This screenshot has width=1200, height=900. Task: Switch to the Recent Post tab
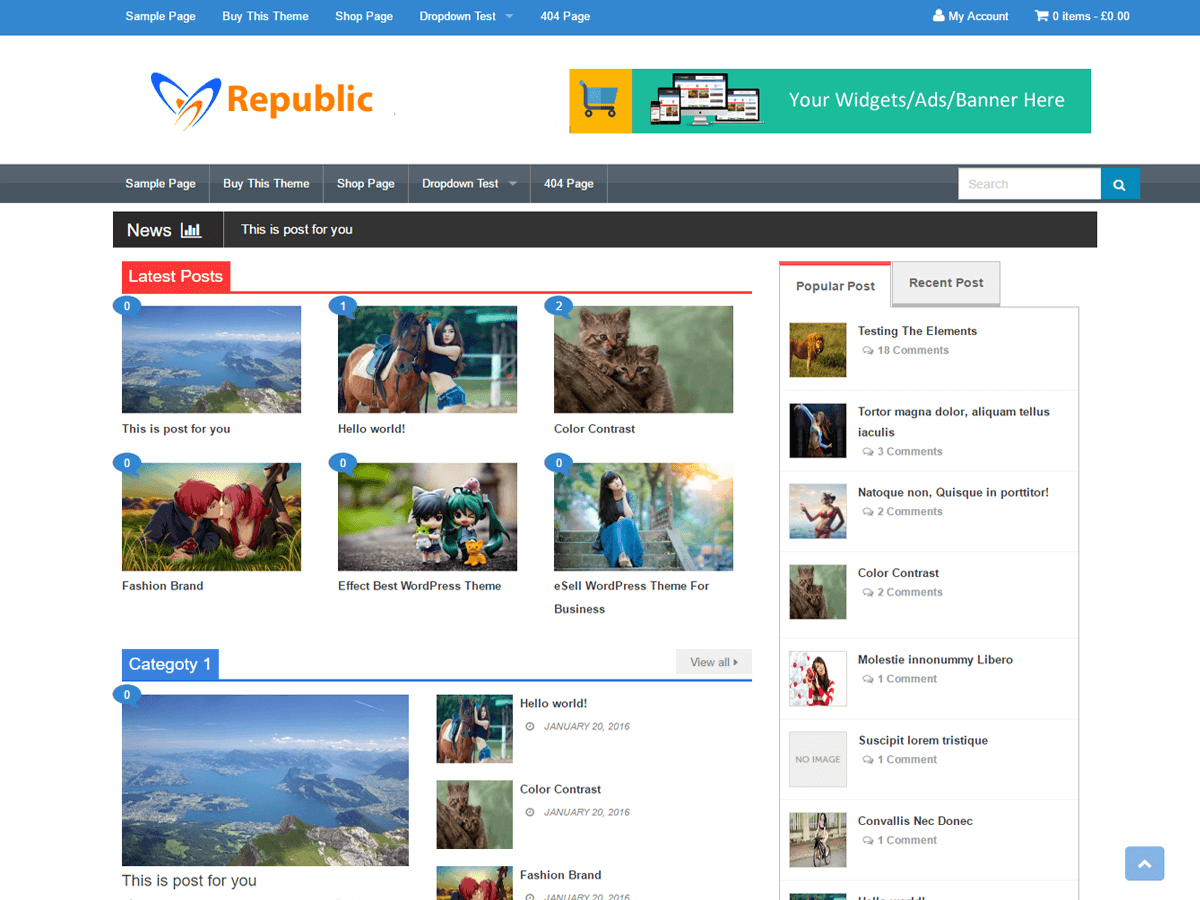pyautogui.click(x=946, y=283)
